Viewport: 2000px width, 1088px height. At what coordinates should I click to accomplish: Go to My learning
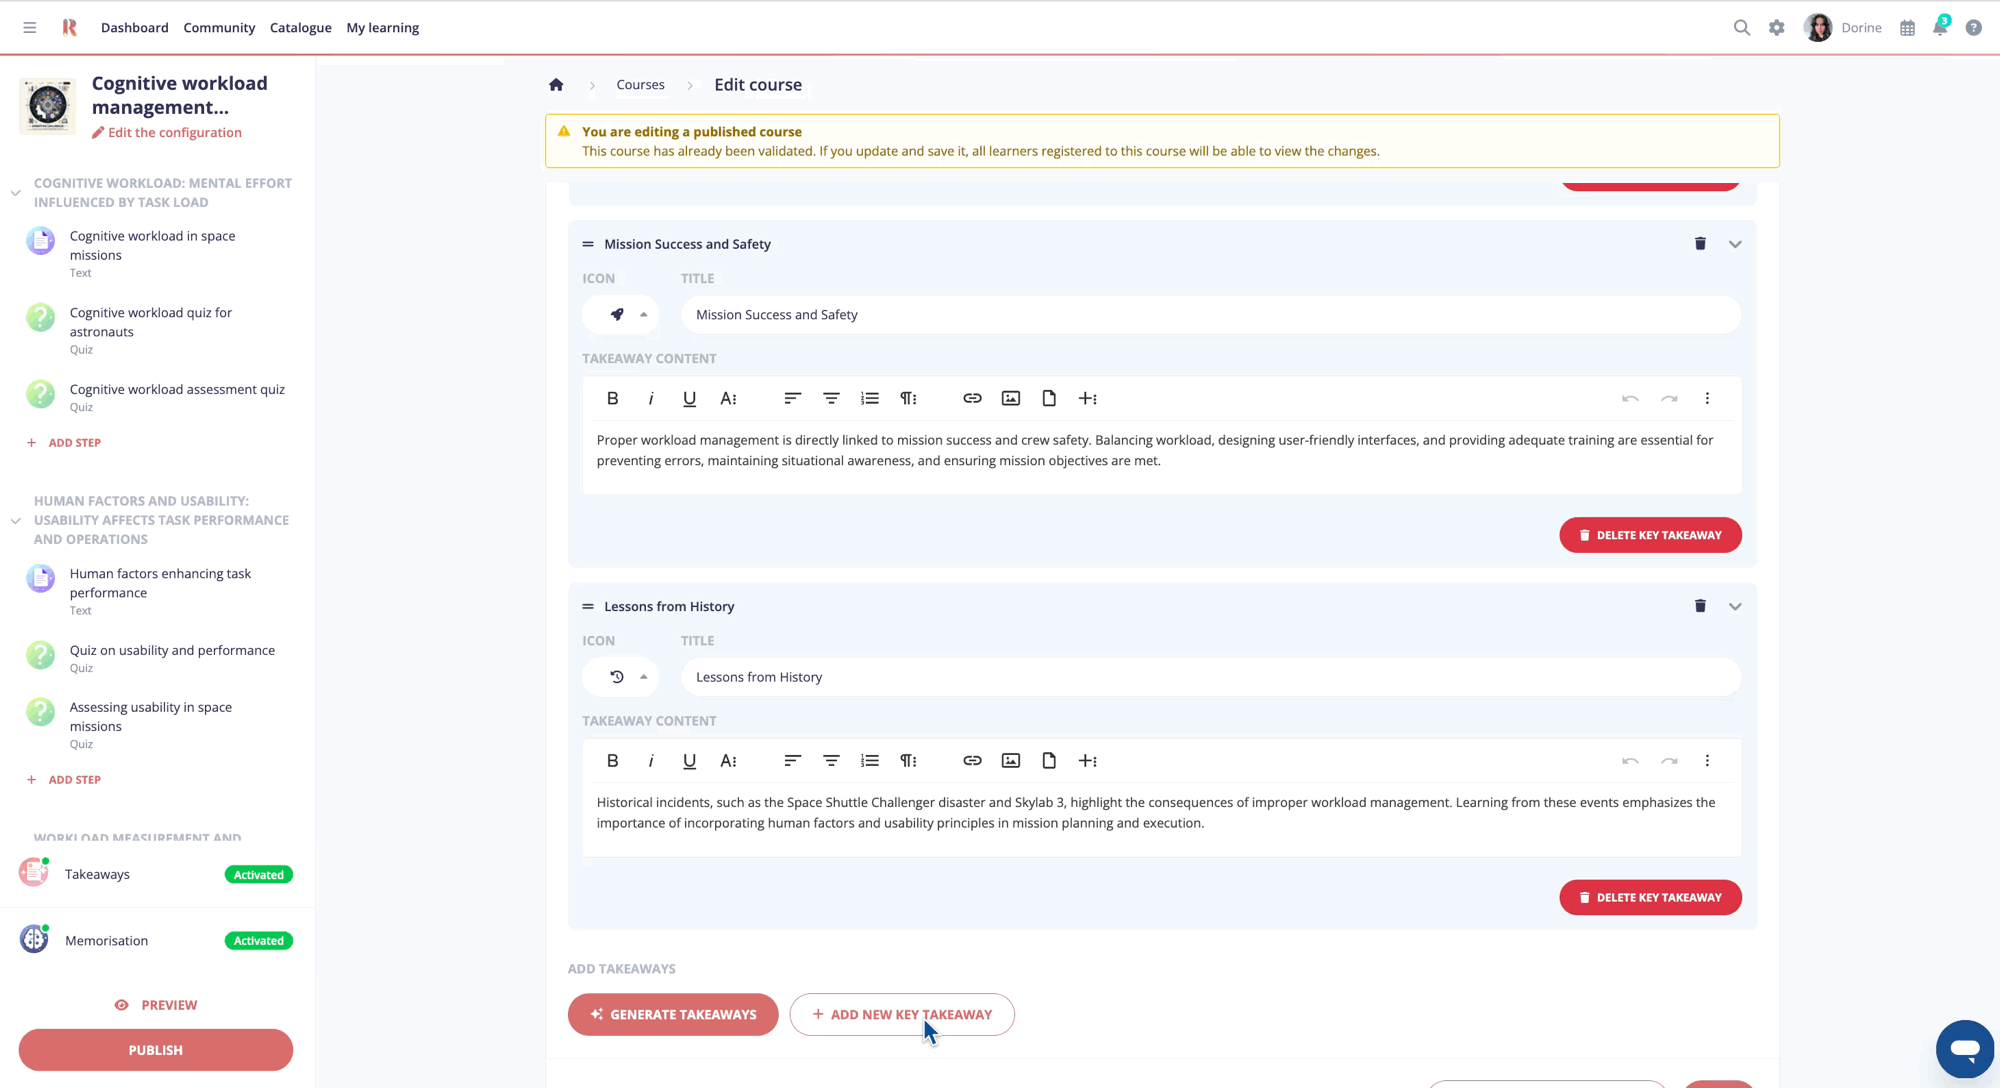(382, 28)
